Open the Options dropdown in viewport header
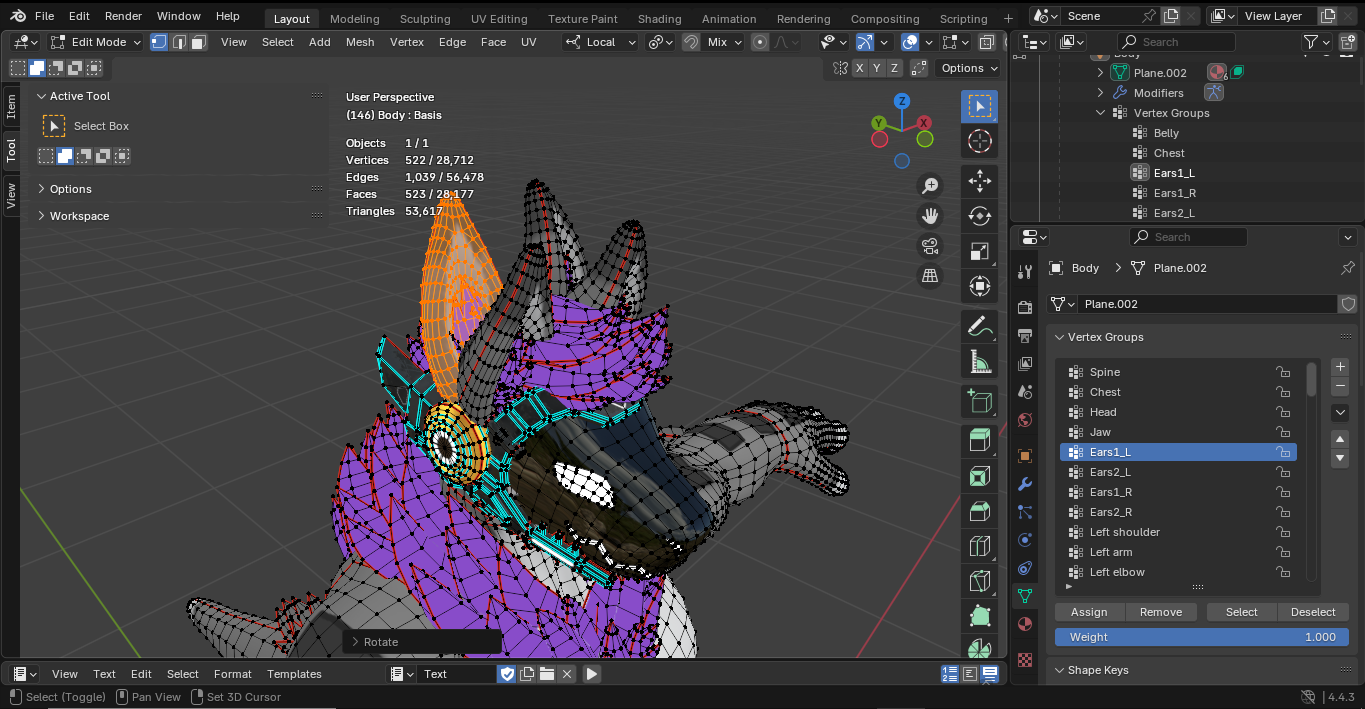The width and height of the screenshot is (1365, 709). [x=969, y=68]
